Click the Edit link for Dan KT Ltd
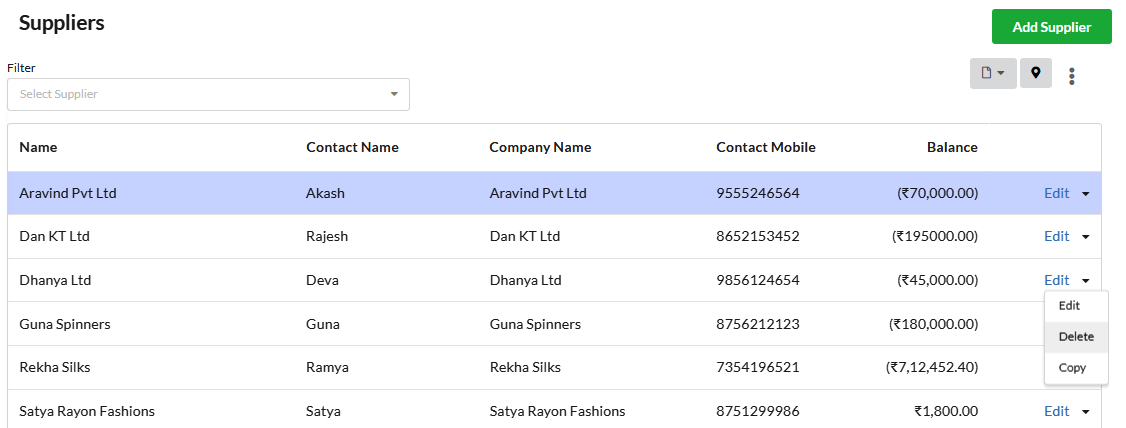1126x428 pixels. click(1056, 236)
